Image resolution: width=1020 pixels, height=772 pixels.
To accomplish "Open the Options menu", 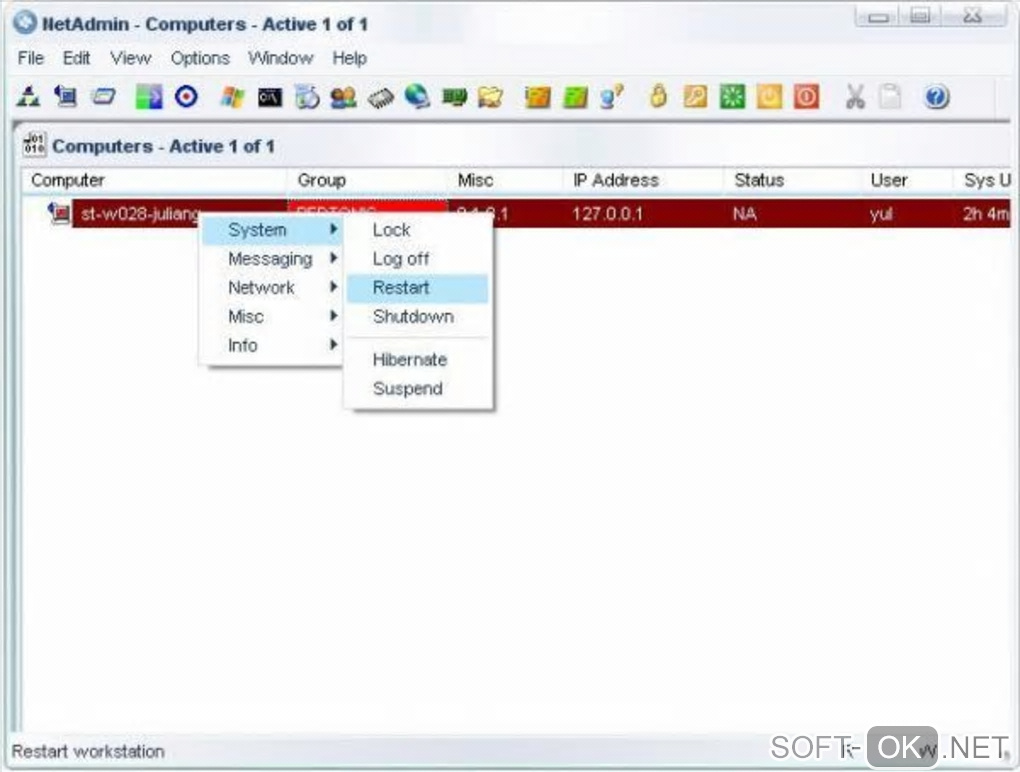I will pos(200,58).
